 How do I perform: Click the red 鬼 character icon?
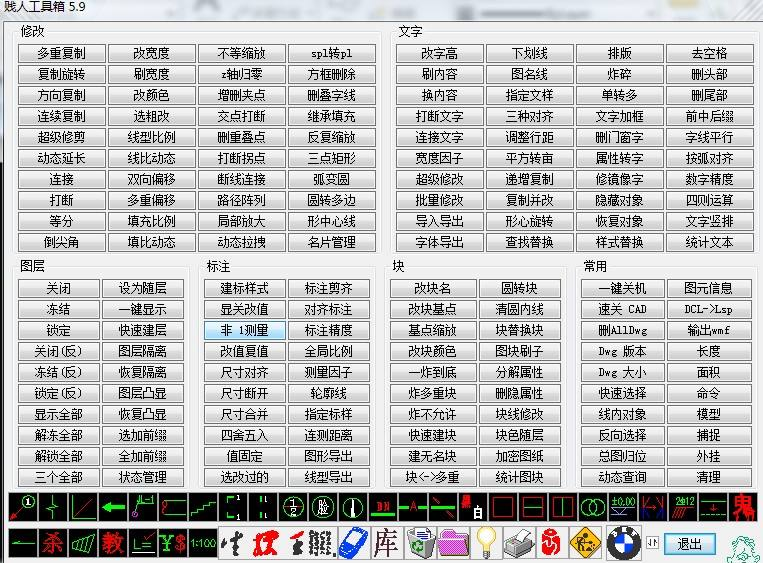[743, 507]
